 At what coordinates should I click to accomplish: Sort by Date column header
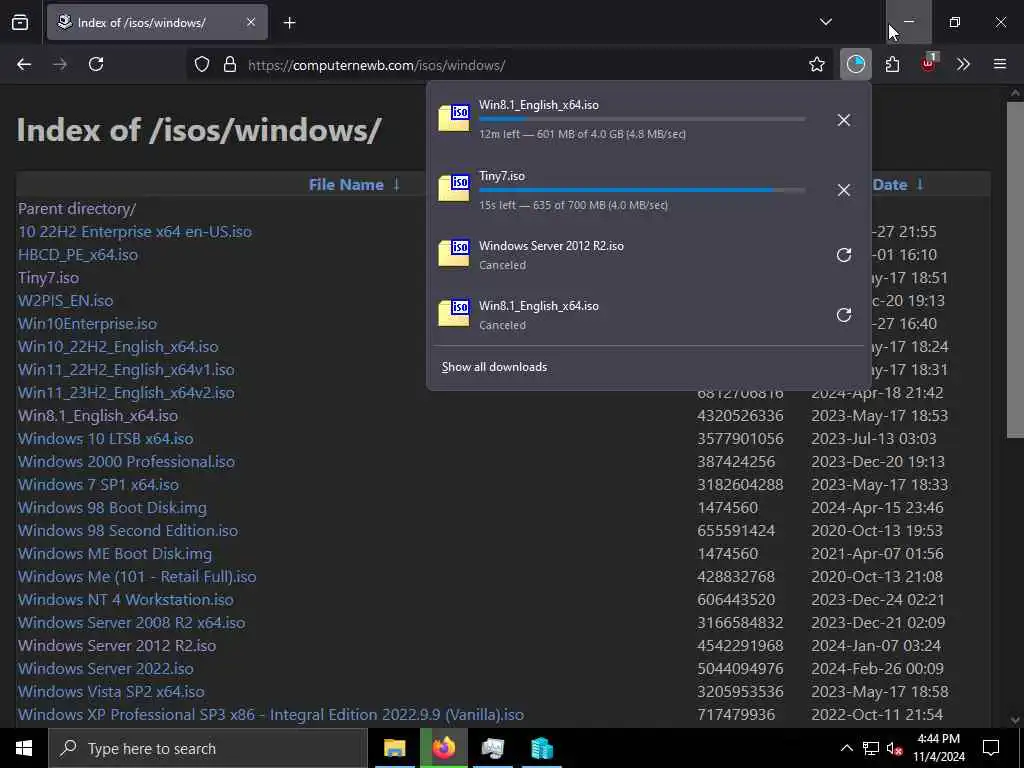[889, 185]
